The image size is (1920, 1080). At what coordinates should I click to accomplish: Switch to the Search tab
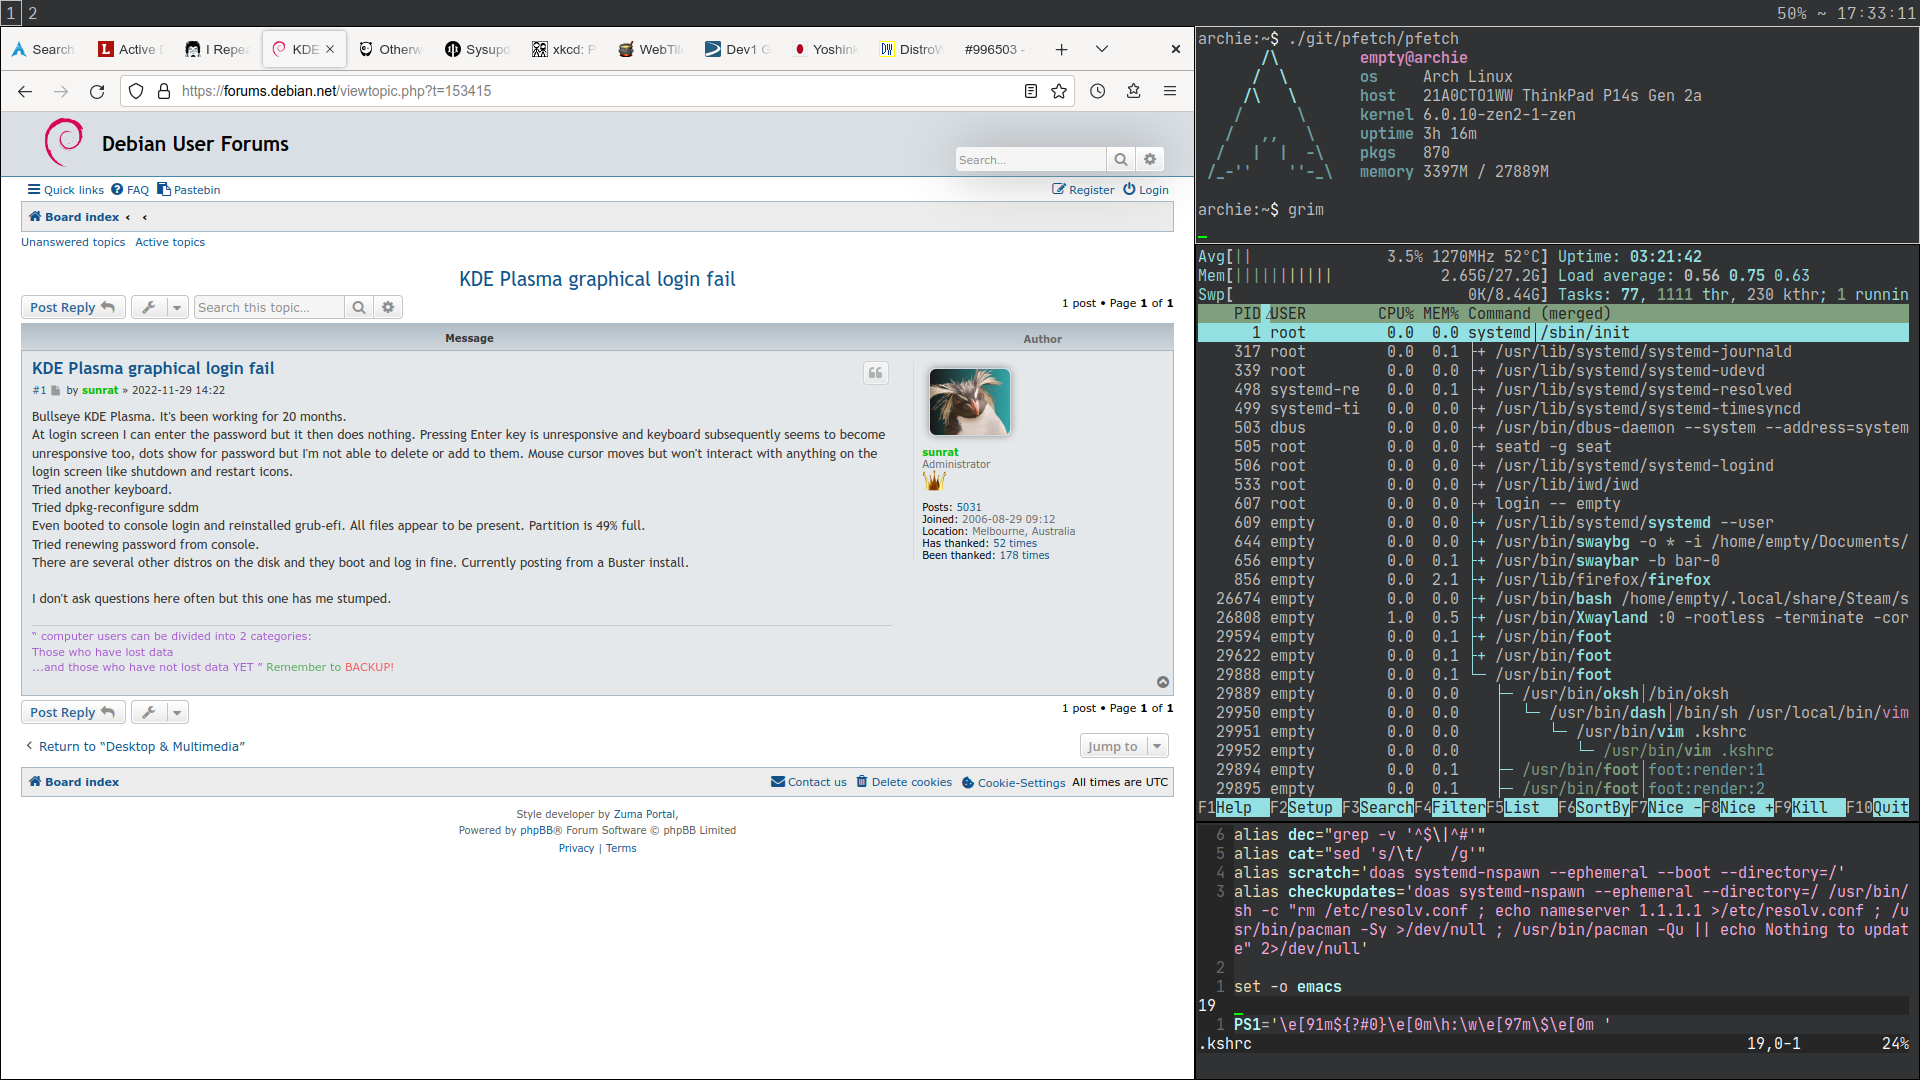click(x=44, y=49)
